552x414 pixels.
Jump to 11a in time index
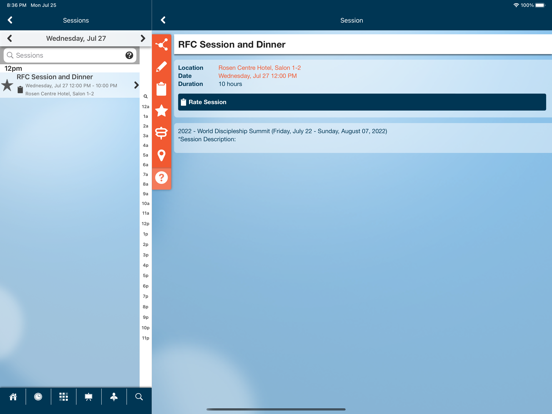145,213
